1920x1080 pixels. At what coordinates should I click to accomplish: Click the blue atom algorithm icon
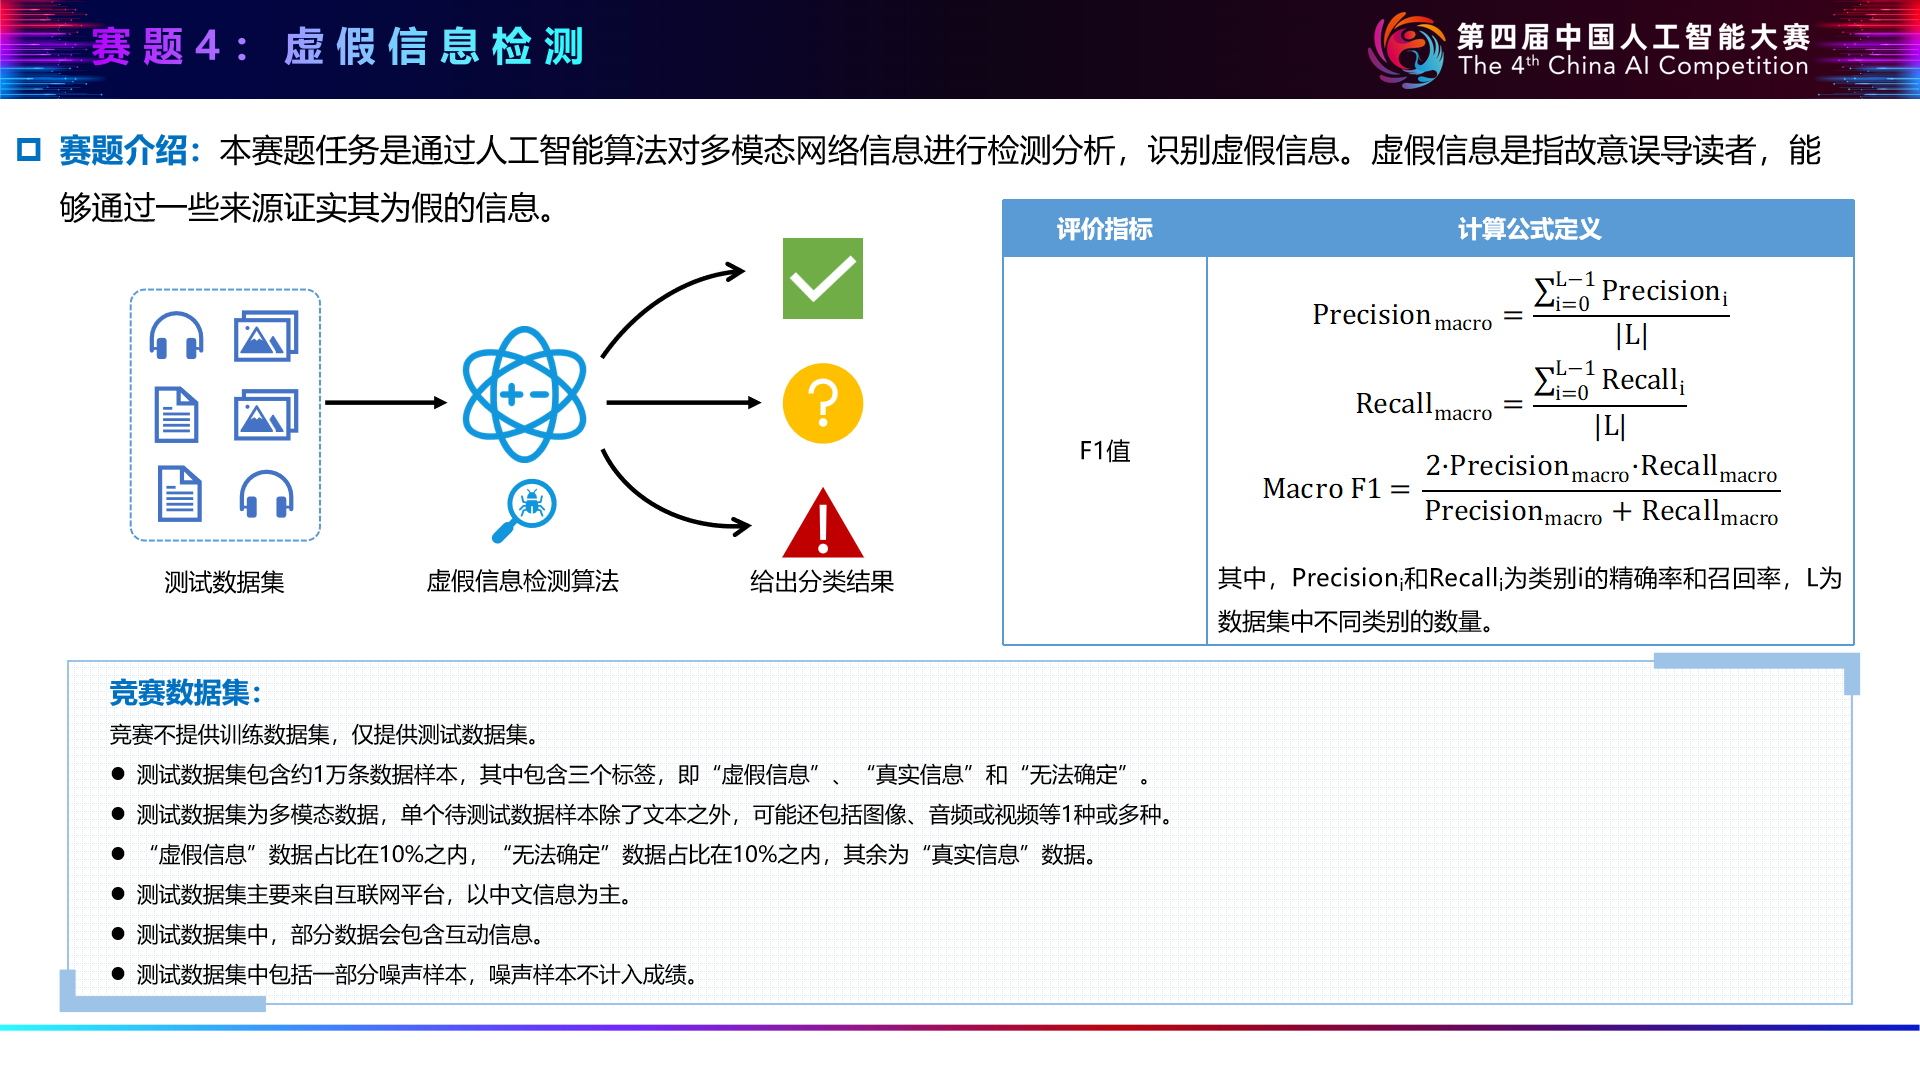click(524, 394)
